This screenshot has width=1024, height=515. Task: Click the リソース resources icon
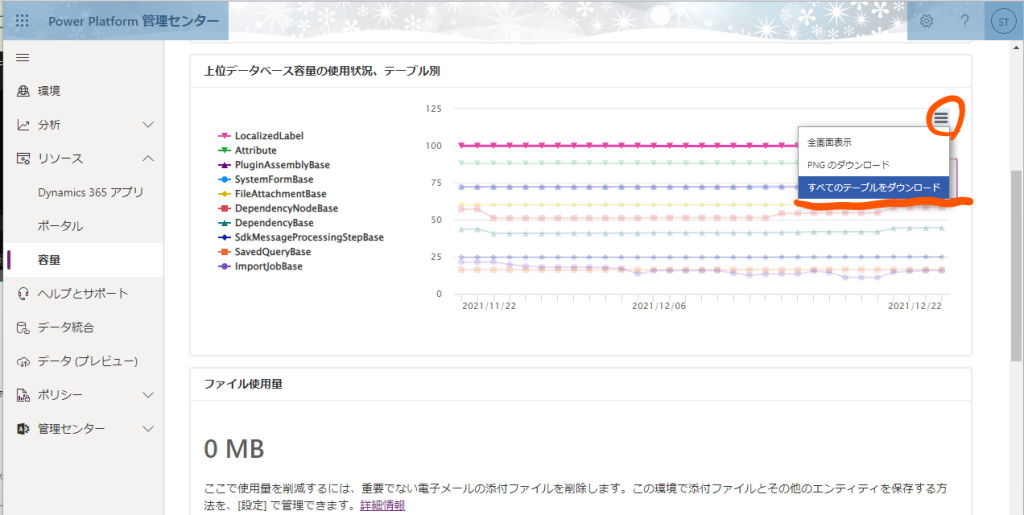click(x=23, y=159)
